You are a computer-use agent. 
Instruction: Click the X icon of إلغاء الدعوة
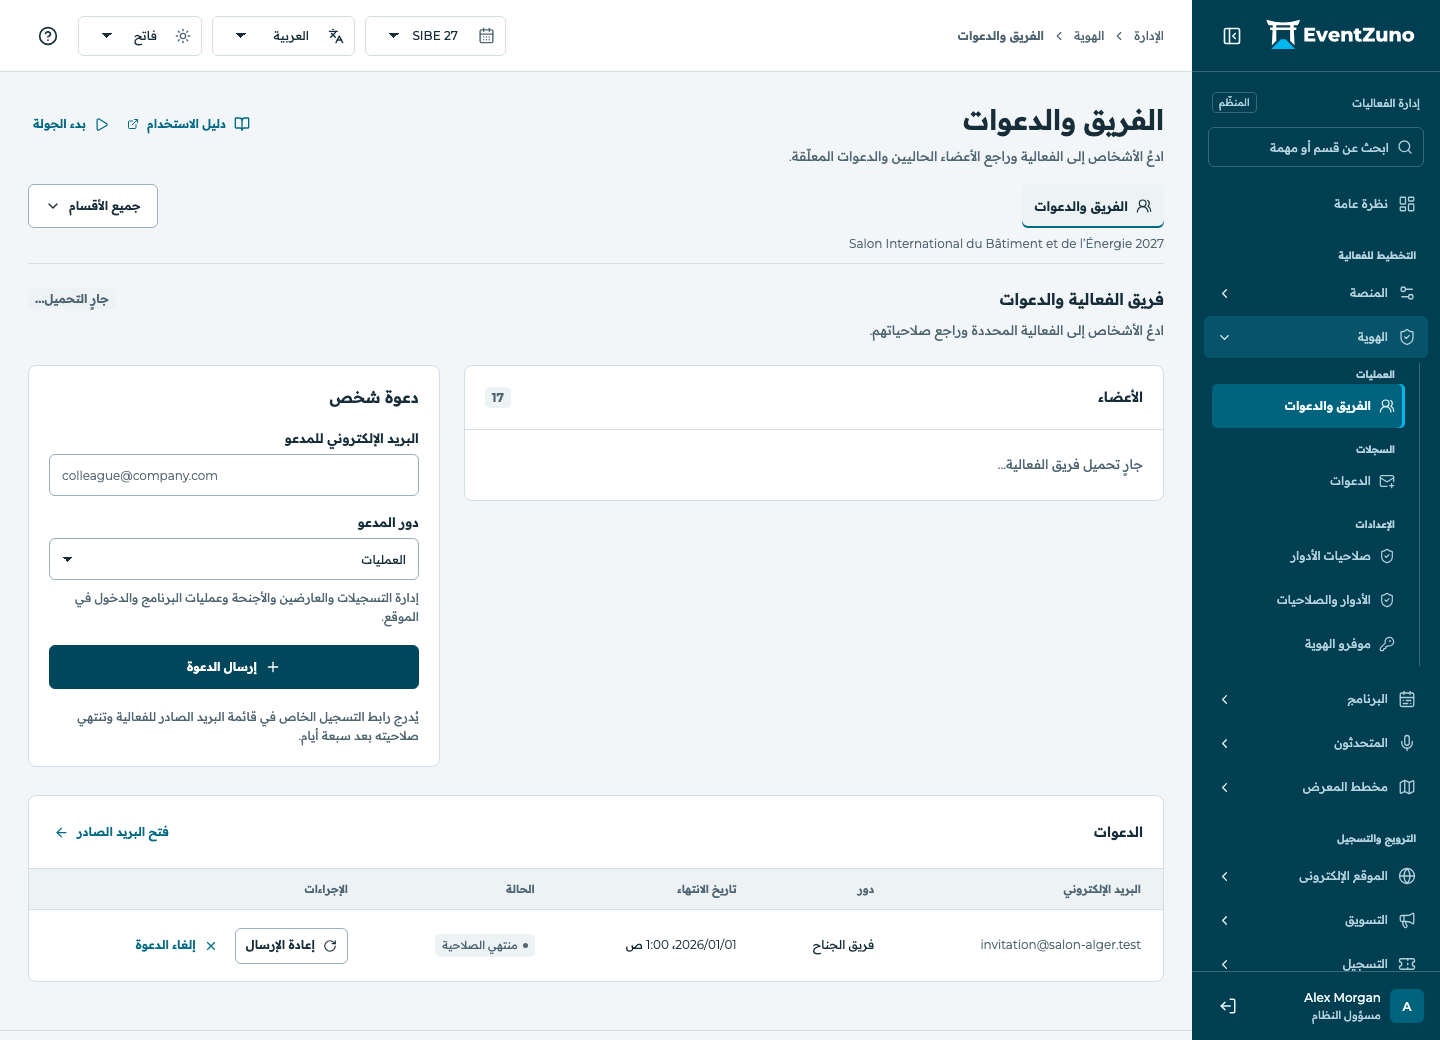point(211,946)
